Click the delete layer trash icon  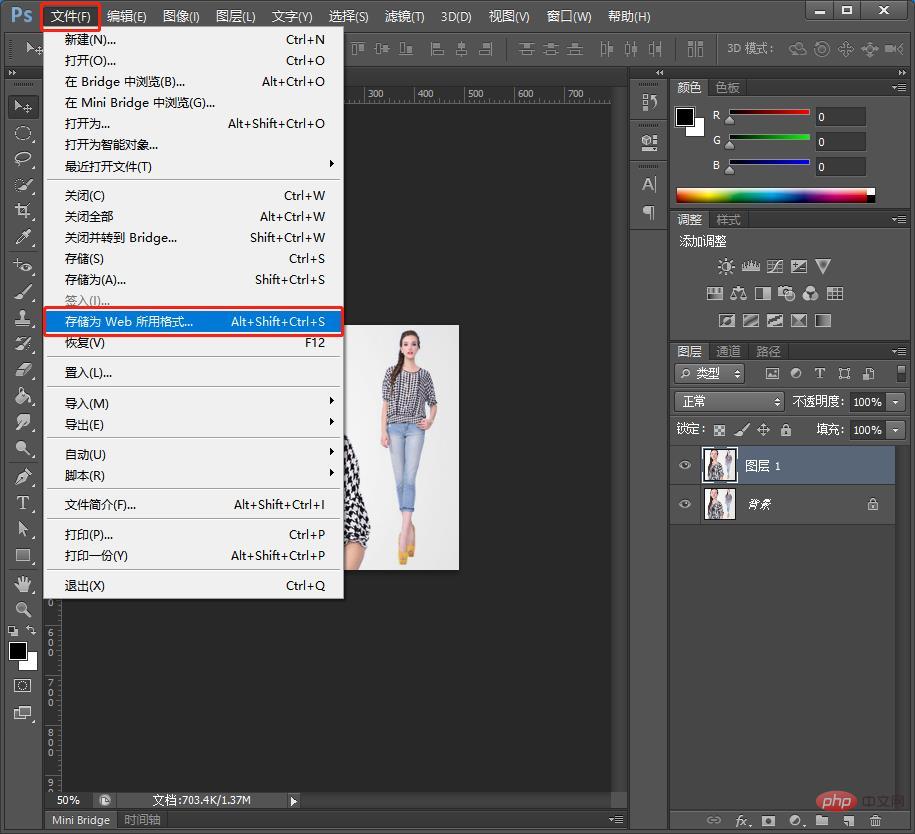(875, 821)
